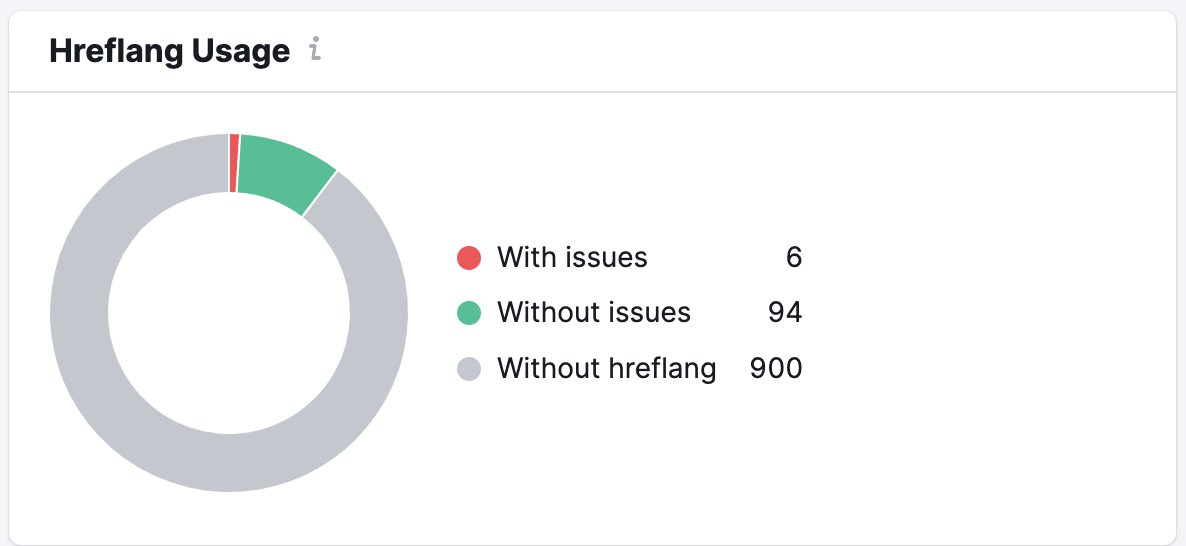Screen dimensions: 1186x546
Task: Click the green 'Without issues' legend dot
Action: tap(469, 313)
